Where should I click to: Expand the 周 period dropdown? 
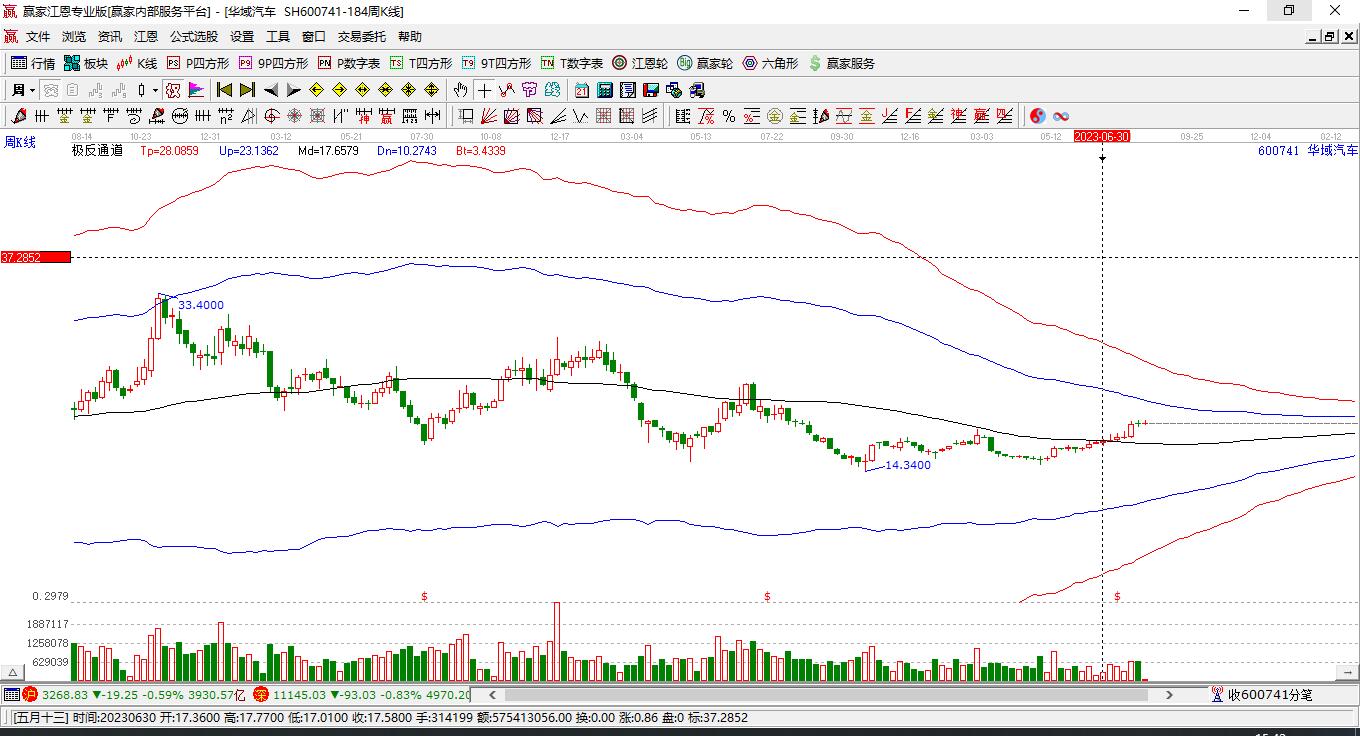point(32,90)
